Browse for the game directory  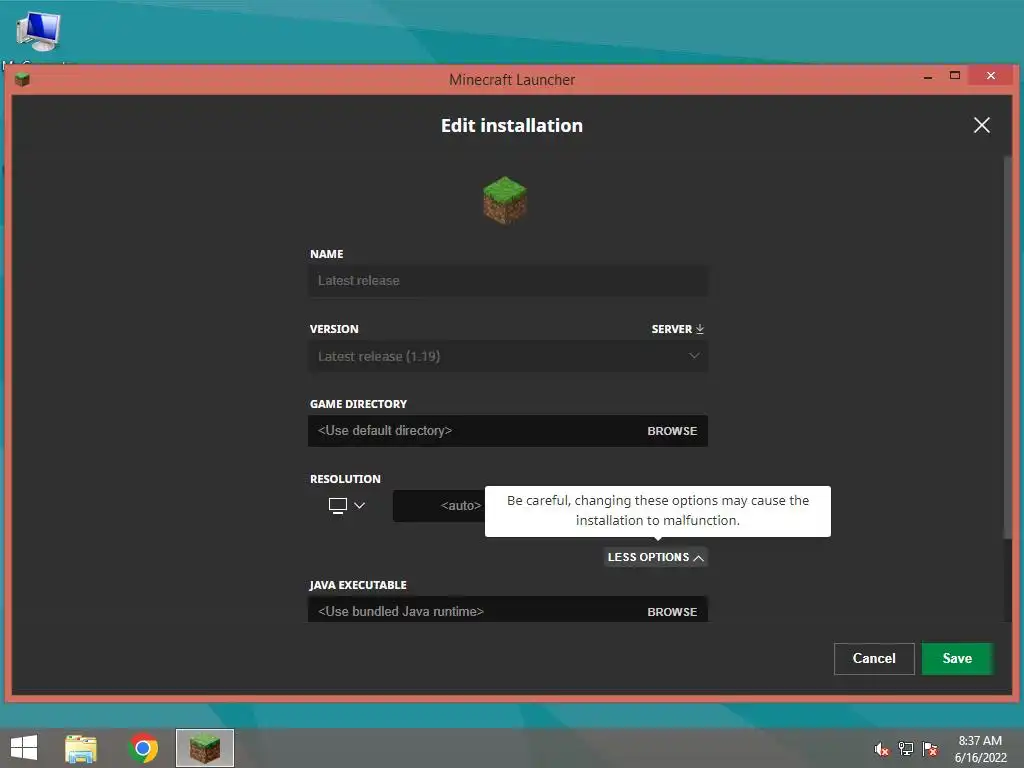[x=672, y=431]
